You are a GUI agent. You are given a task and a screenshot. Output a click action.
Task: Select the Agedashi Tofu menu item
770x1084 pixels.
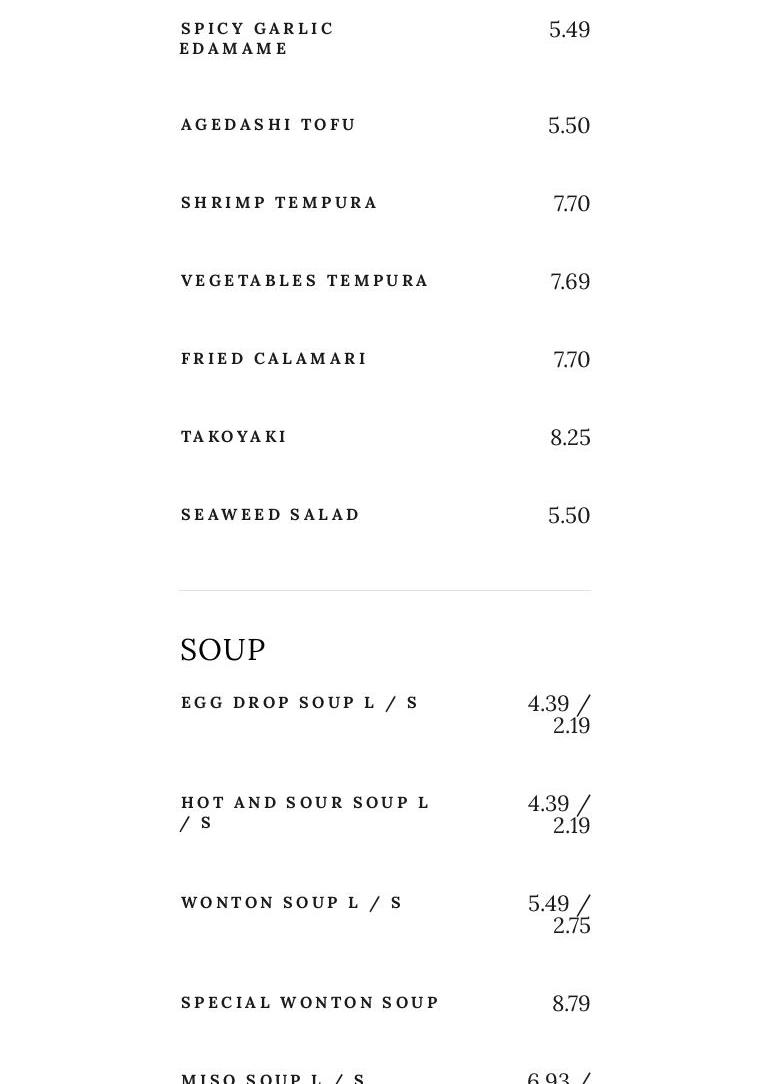[268, 125]
